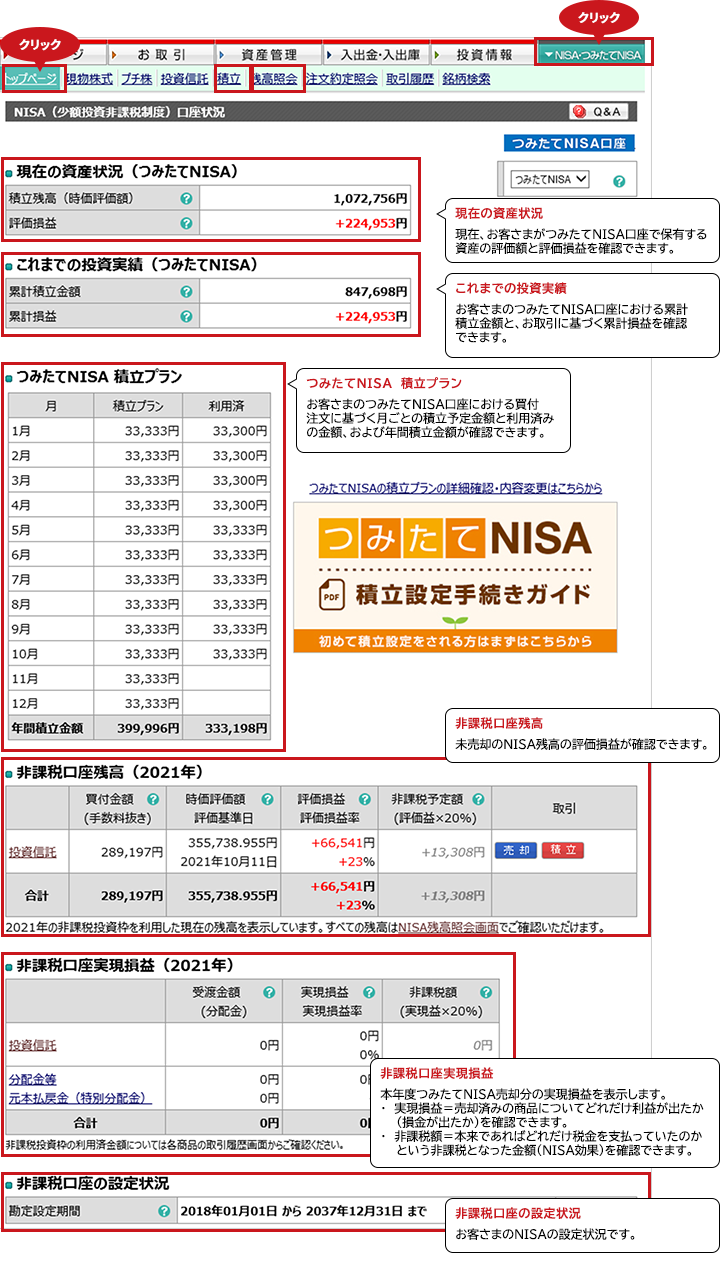Open 投資信託 in the sub-navigation bar
The width and height of the screenshot is (720, 1263).
pos(184,79)
